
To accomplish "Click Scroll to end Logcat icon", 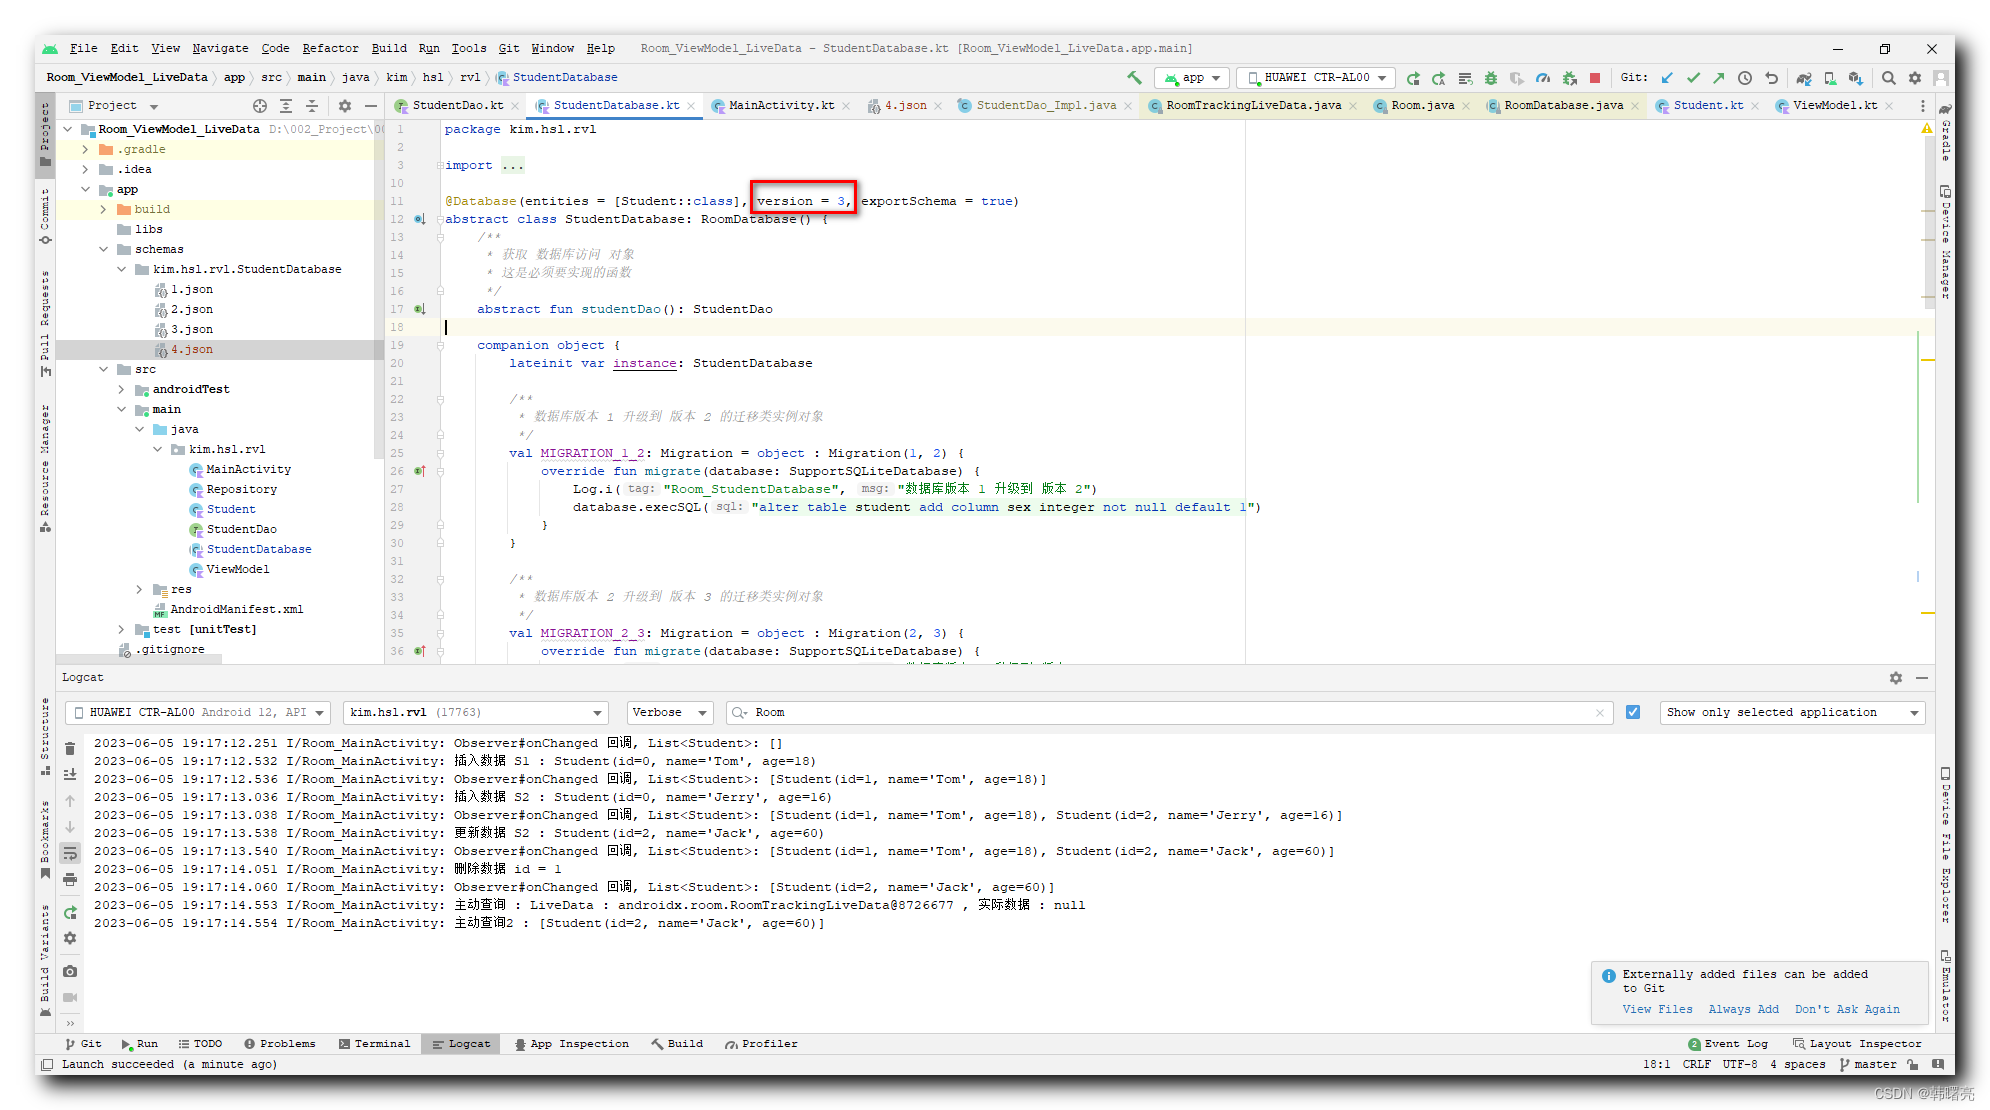I will (x=70, y=774).
